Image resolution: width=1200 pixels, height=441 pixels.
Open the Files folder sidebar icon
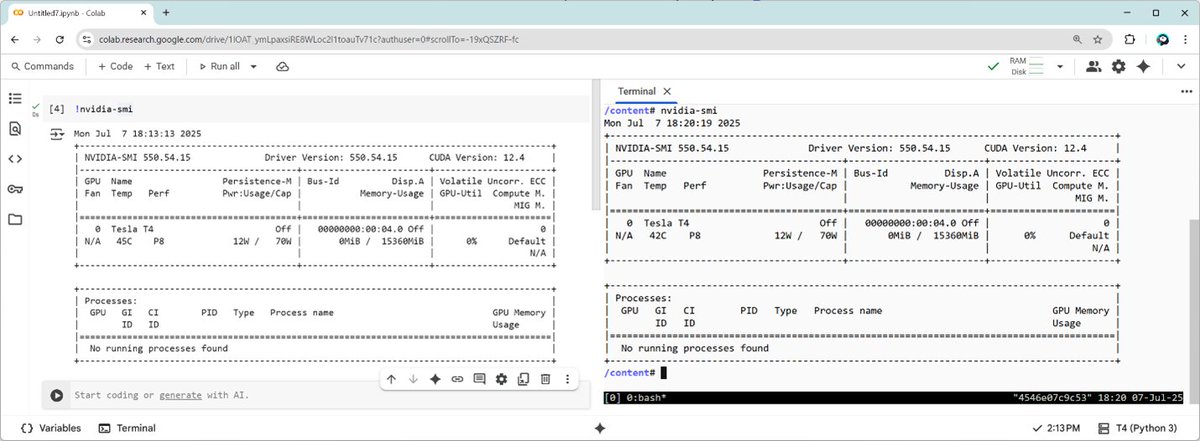coord(15,219)
